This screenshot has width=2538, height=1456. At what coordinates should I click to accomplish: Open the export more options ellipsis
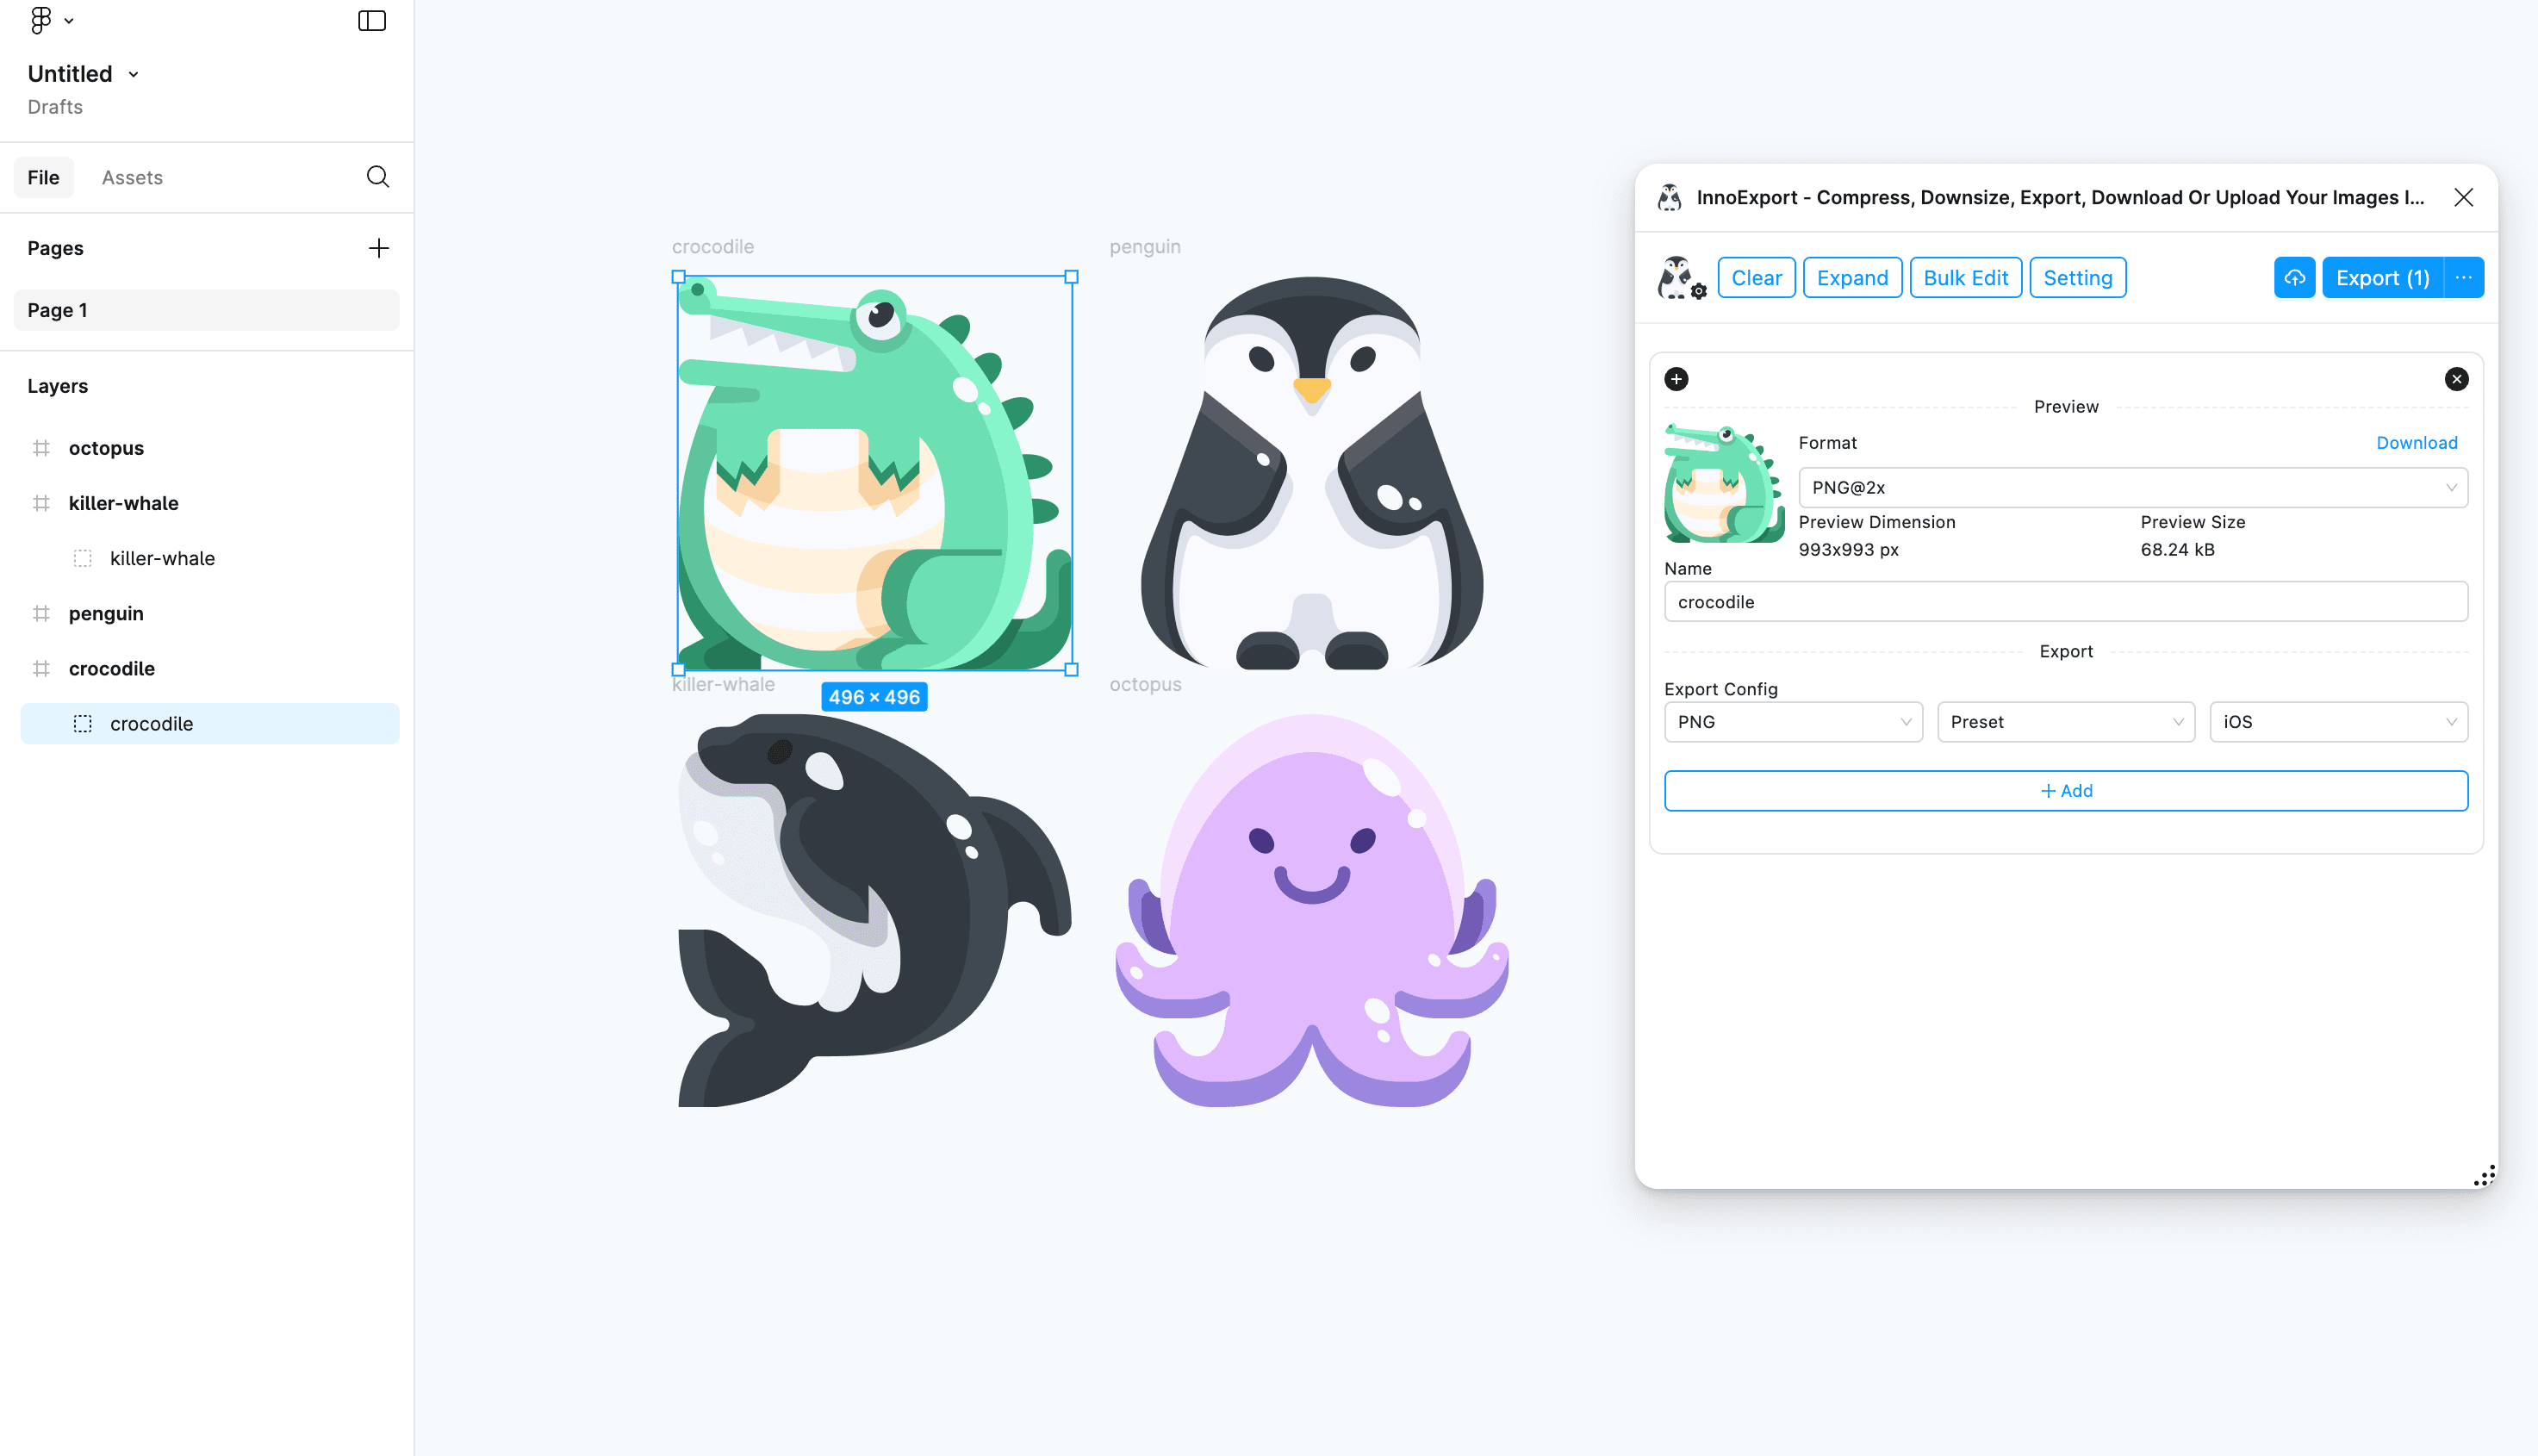[x=2464, y=278]
